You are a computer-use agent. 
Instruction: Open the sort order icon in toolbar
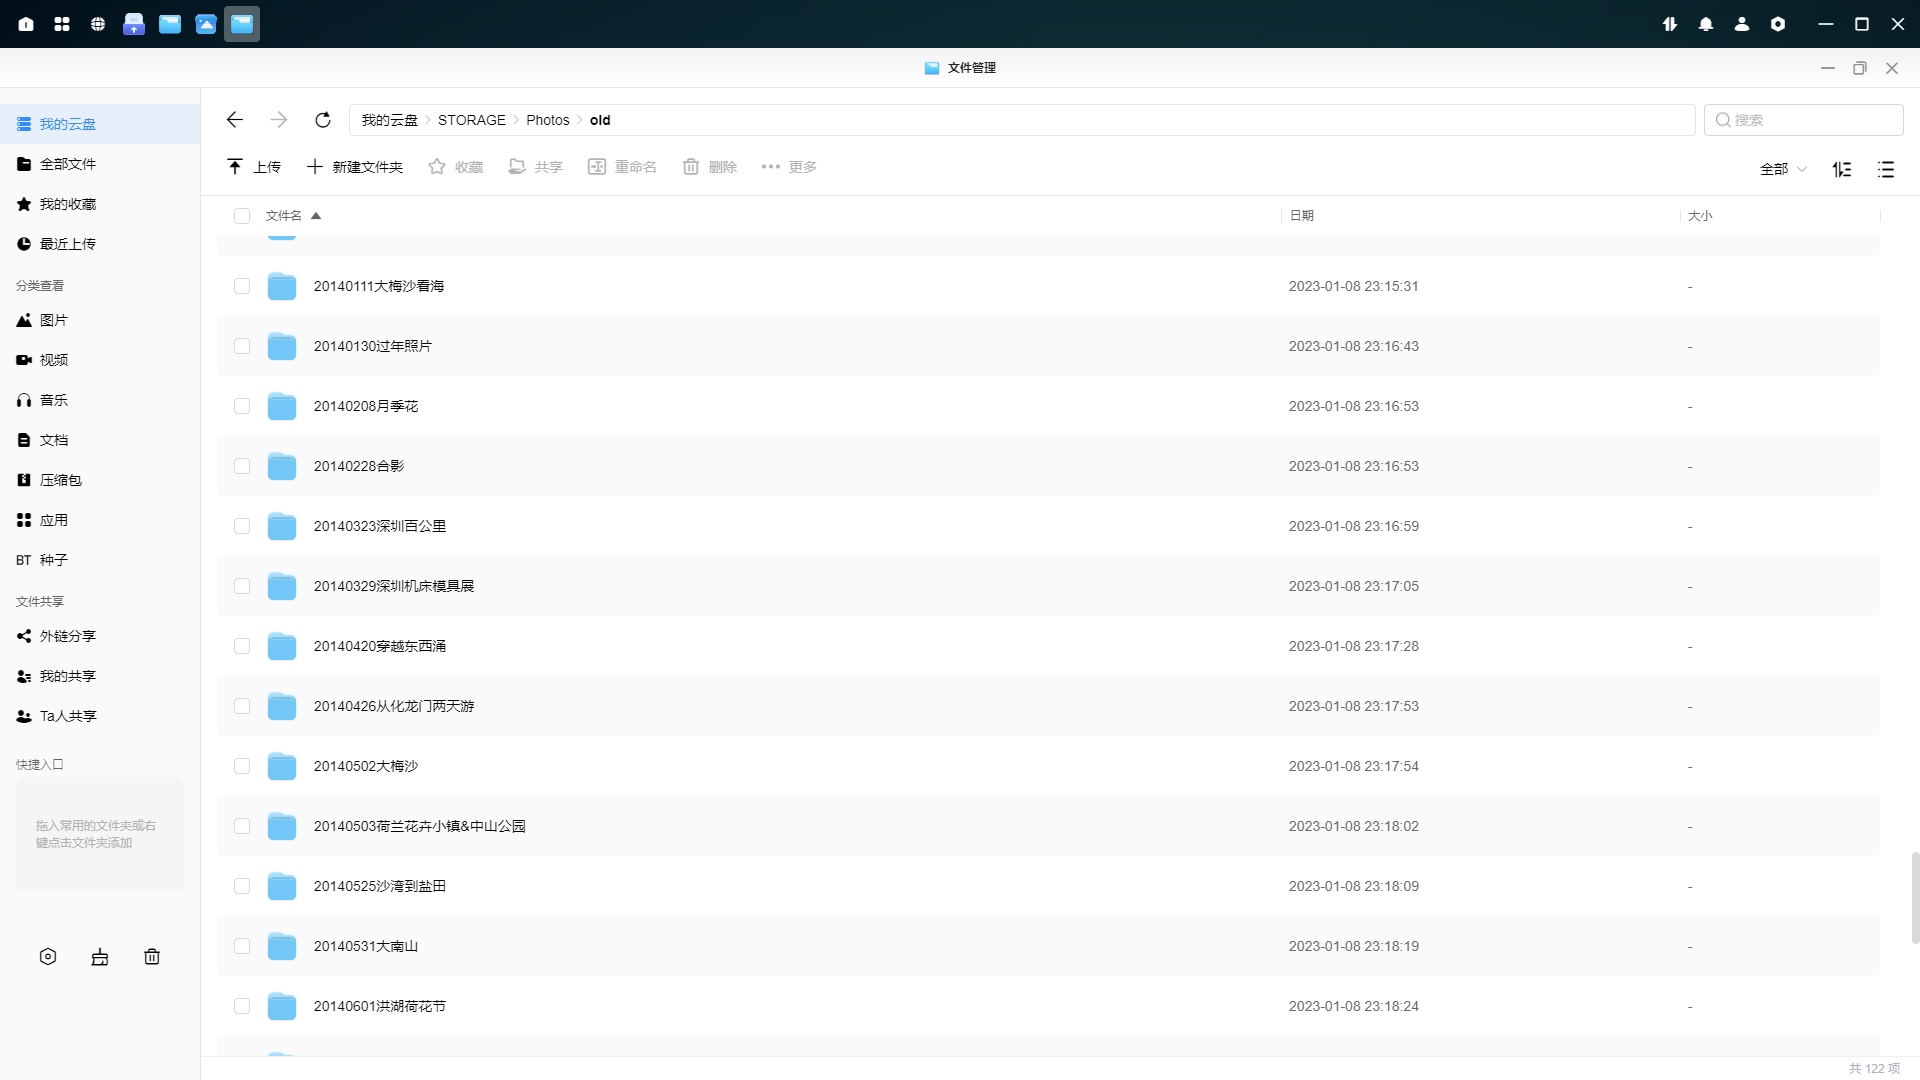(1842, 169)
